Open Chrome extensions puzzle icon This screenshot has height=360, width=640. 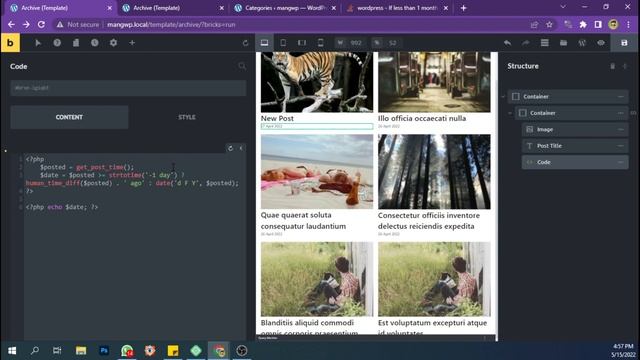tap(583, 24)
